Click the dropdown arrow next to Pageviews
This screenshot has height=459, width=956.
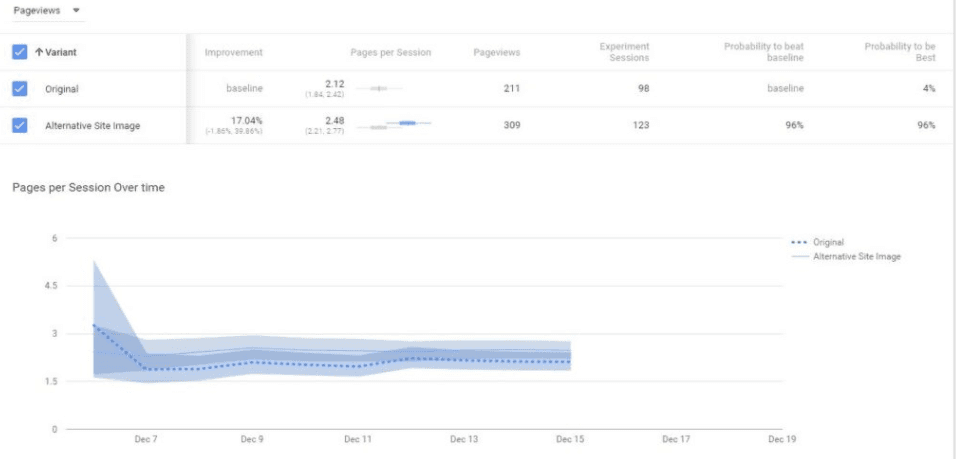coord(77,10)
